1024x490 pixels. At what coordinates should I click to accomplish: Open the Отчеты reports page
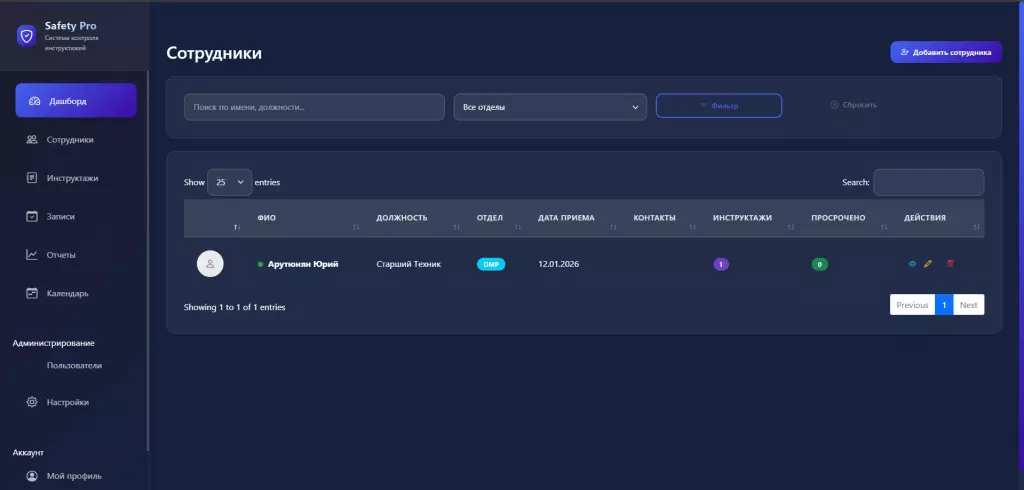61,255
